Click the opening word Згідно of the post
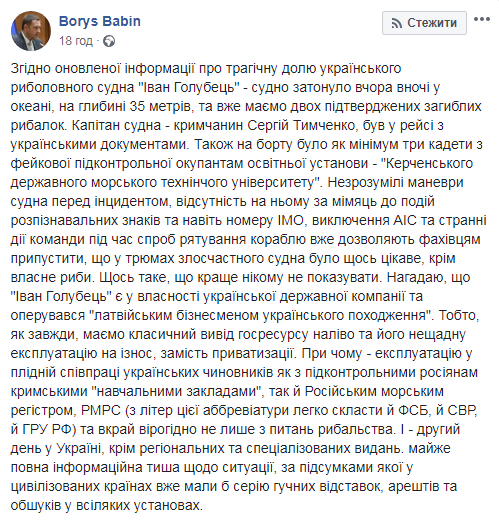 click(x=31, y=68)
